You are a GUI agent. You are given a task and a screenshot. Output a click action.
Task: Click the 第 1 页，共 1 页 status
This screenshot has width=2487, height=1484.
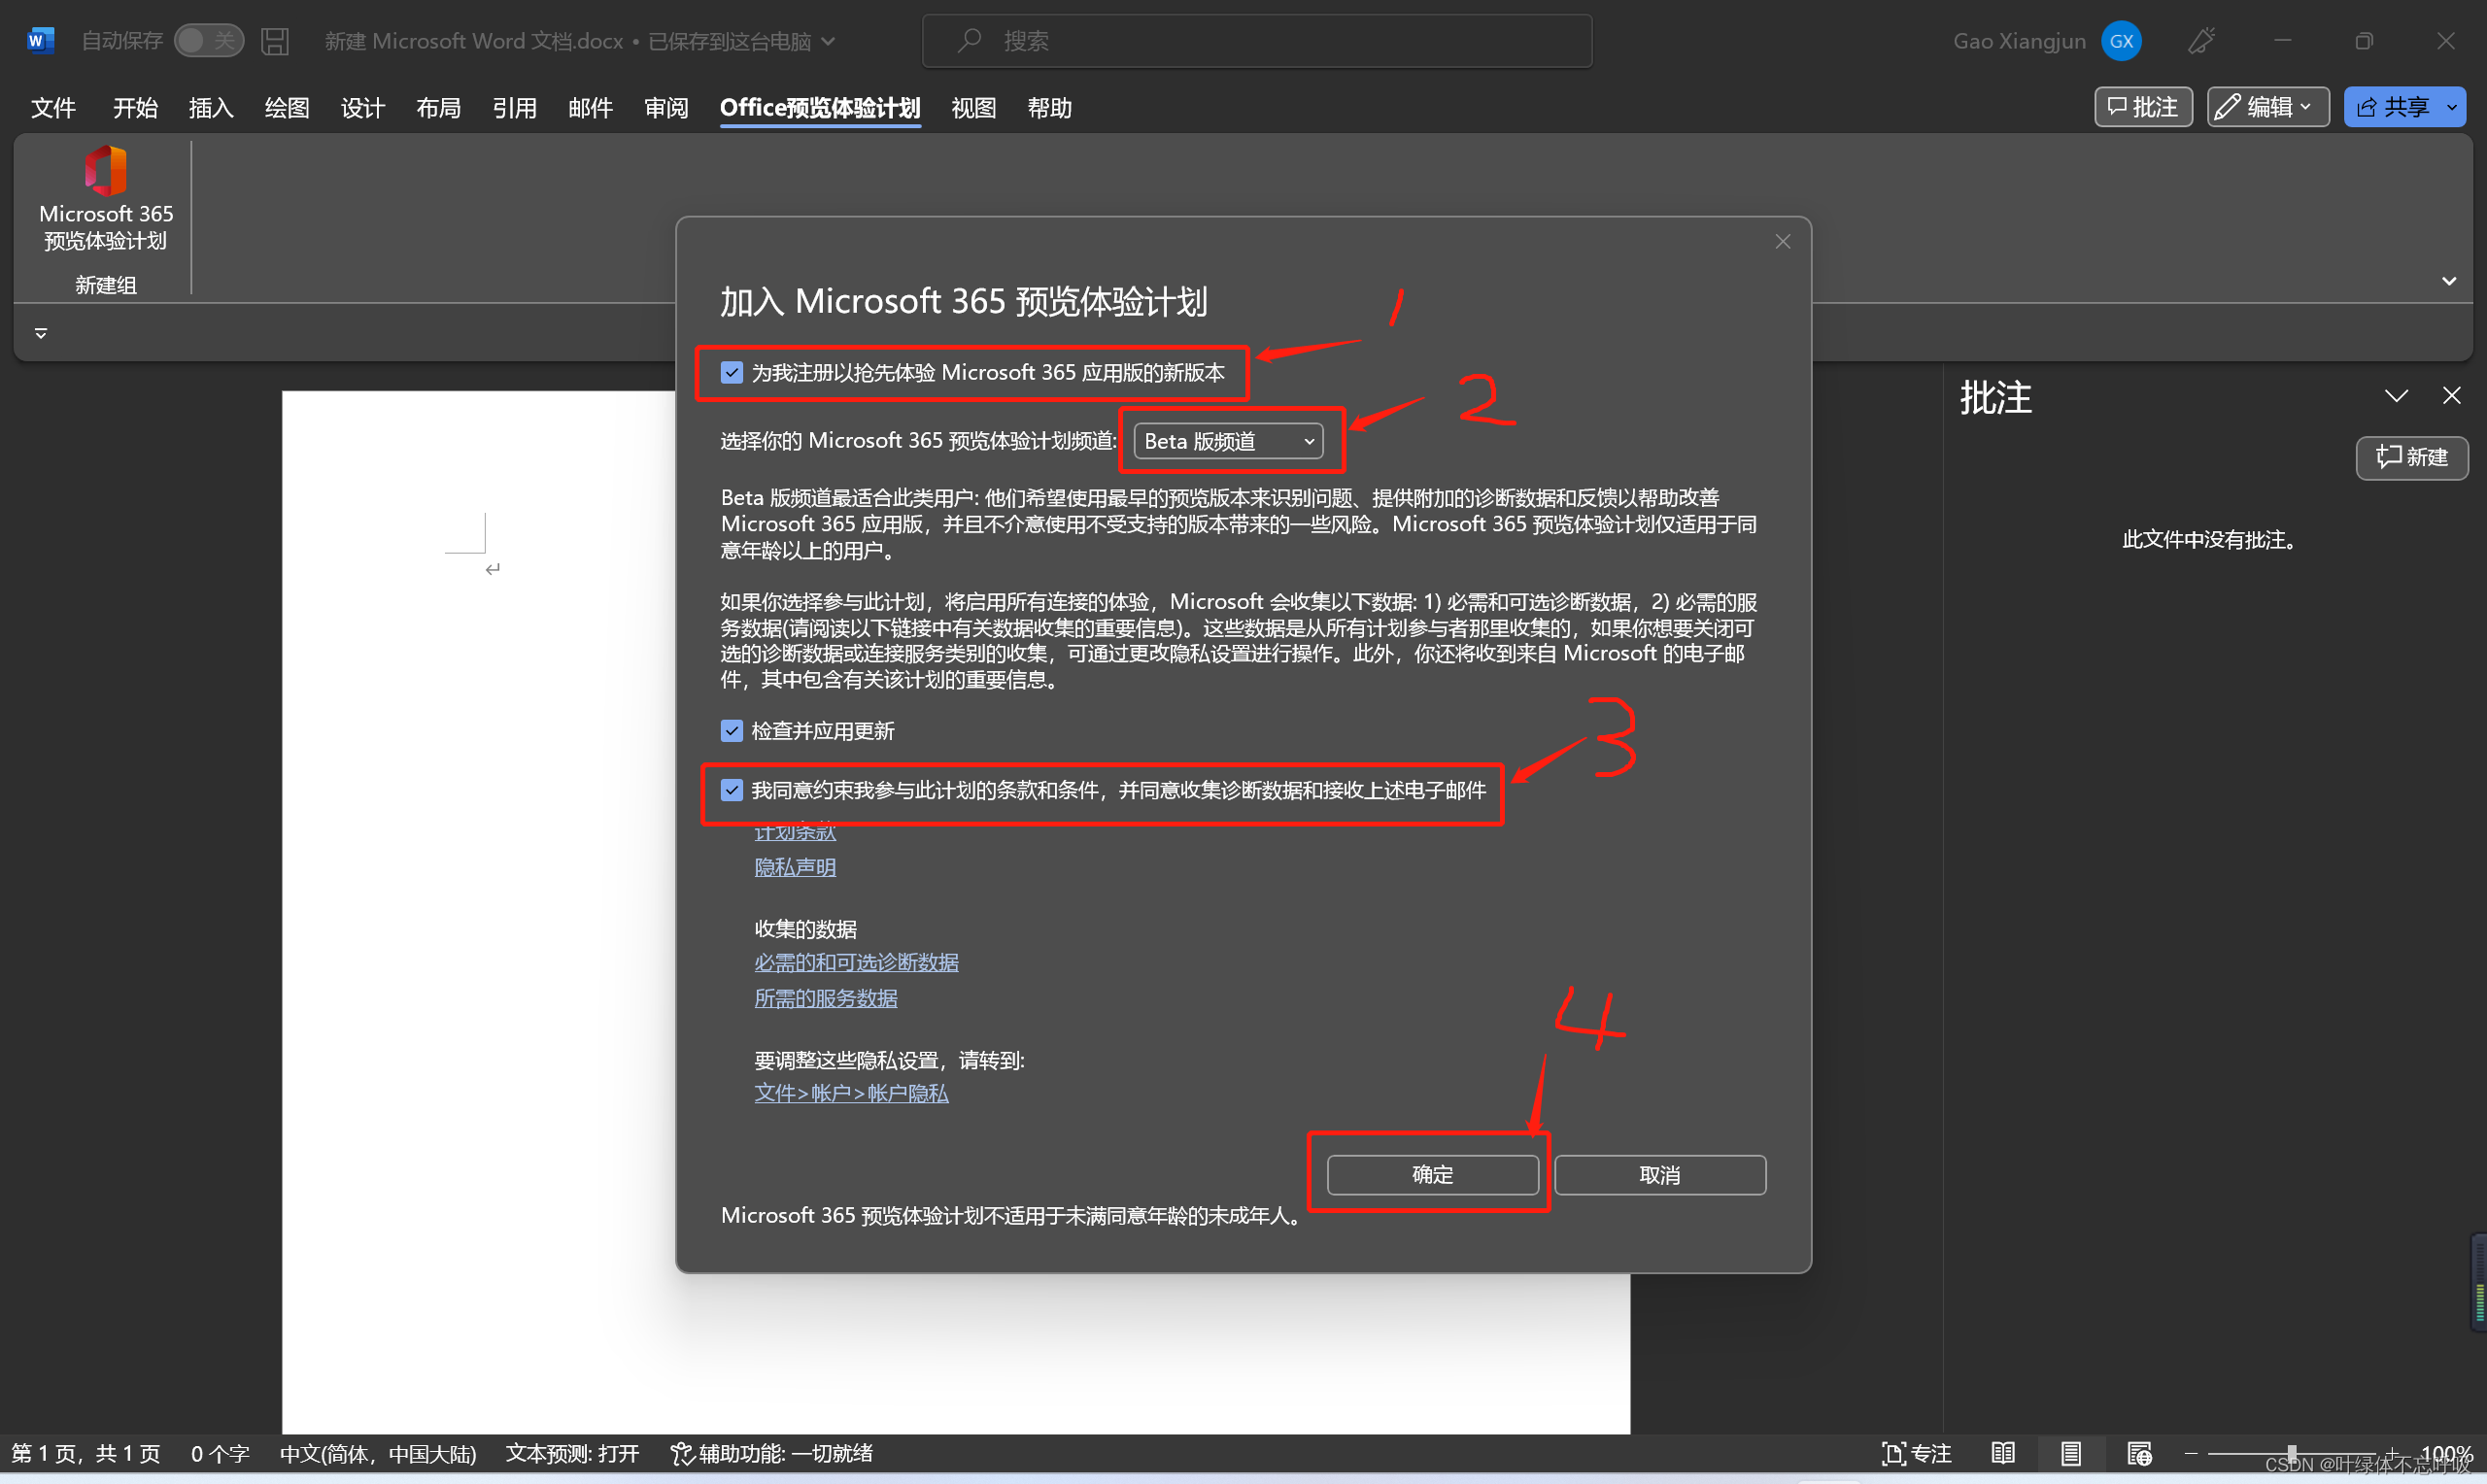[x=86, y=1453]
